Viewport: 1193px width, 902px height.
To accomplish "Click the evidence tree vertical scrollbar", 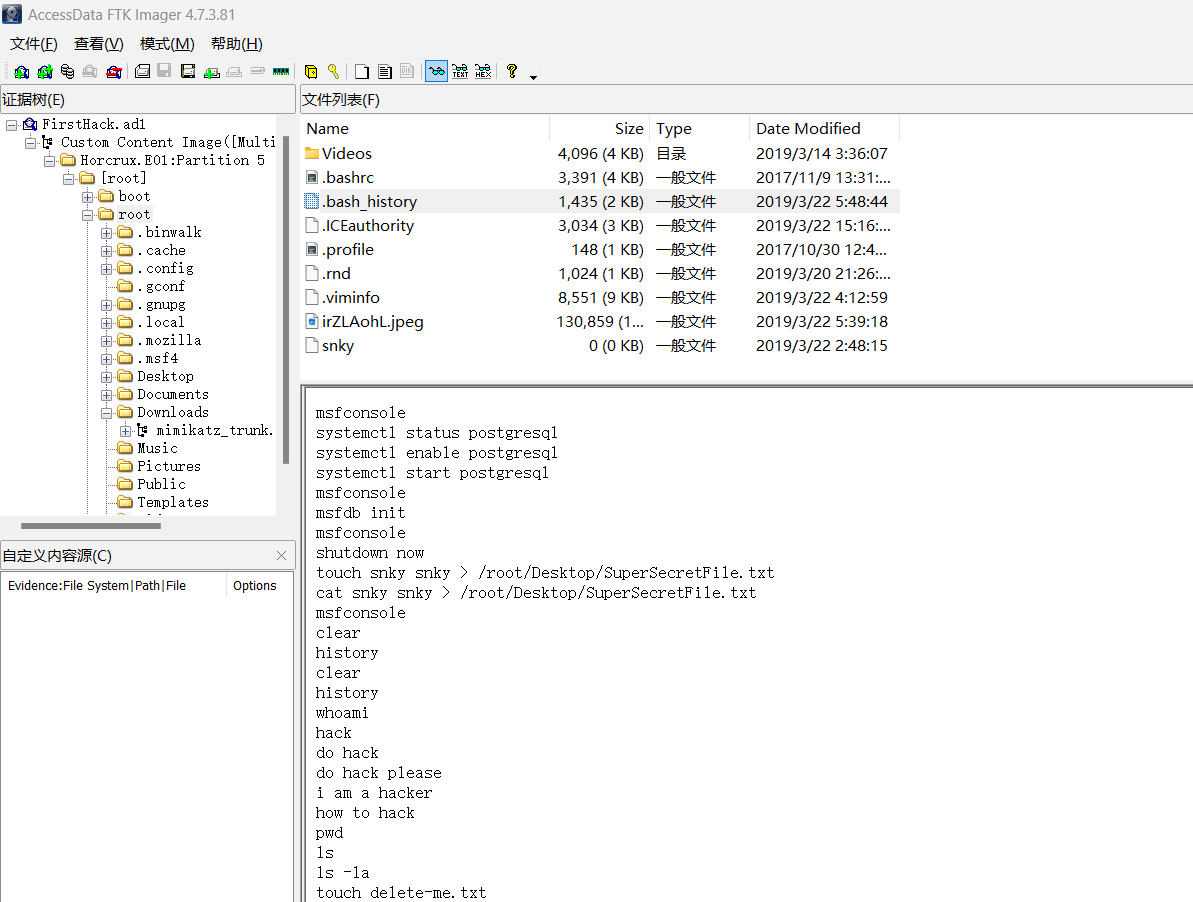I will (286, 300).
